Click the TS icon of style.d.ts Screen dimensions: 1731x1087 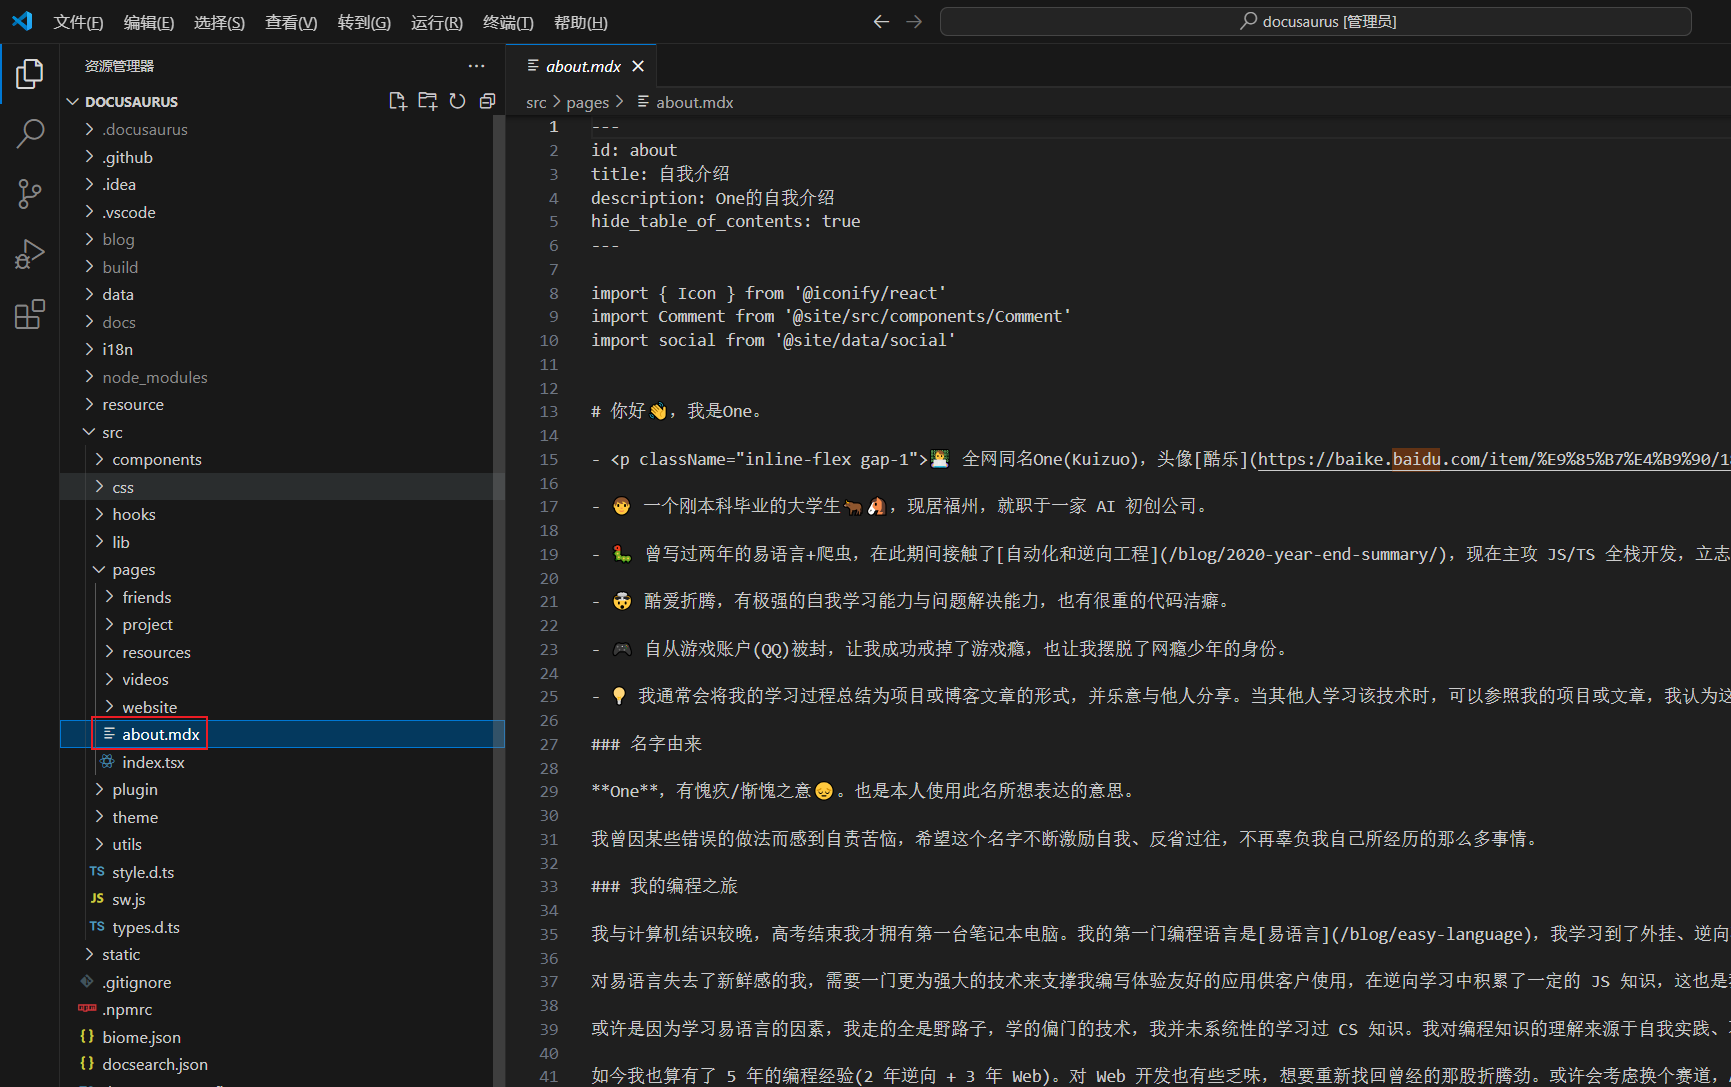[x=97, y=872]
